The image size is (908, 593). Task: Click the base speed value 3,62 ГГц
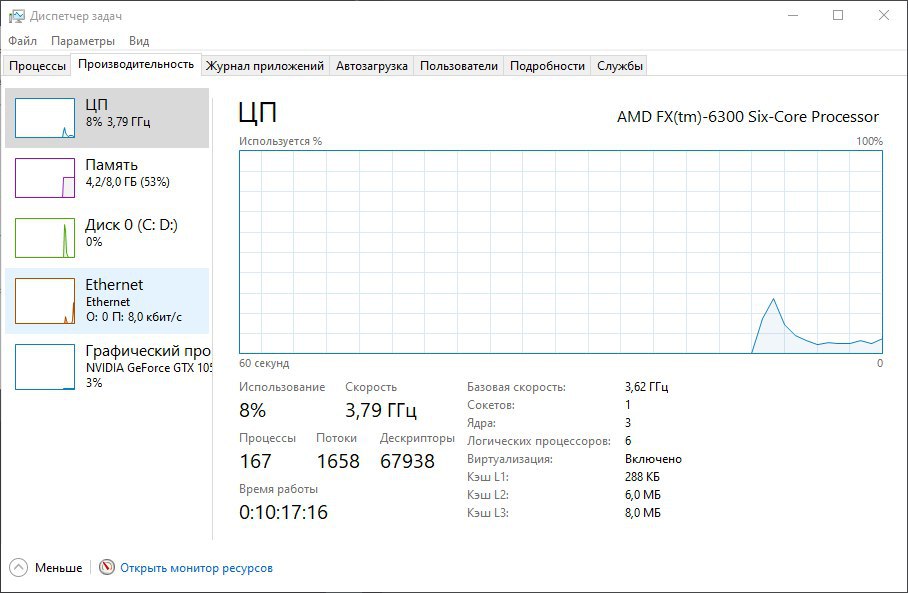point(646,387)
